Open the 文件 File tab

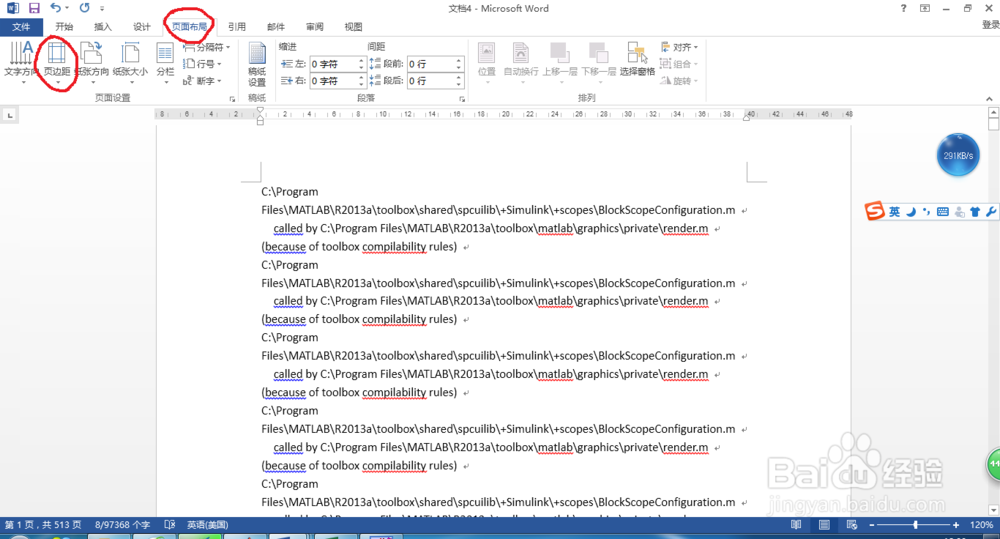pos(21,27)
